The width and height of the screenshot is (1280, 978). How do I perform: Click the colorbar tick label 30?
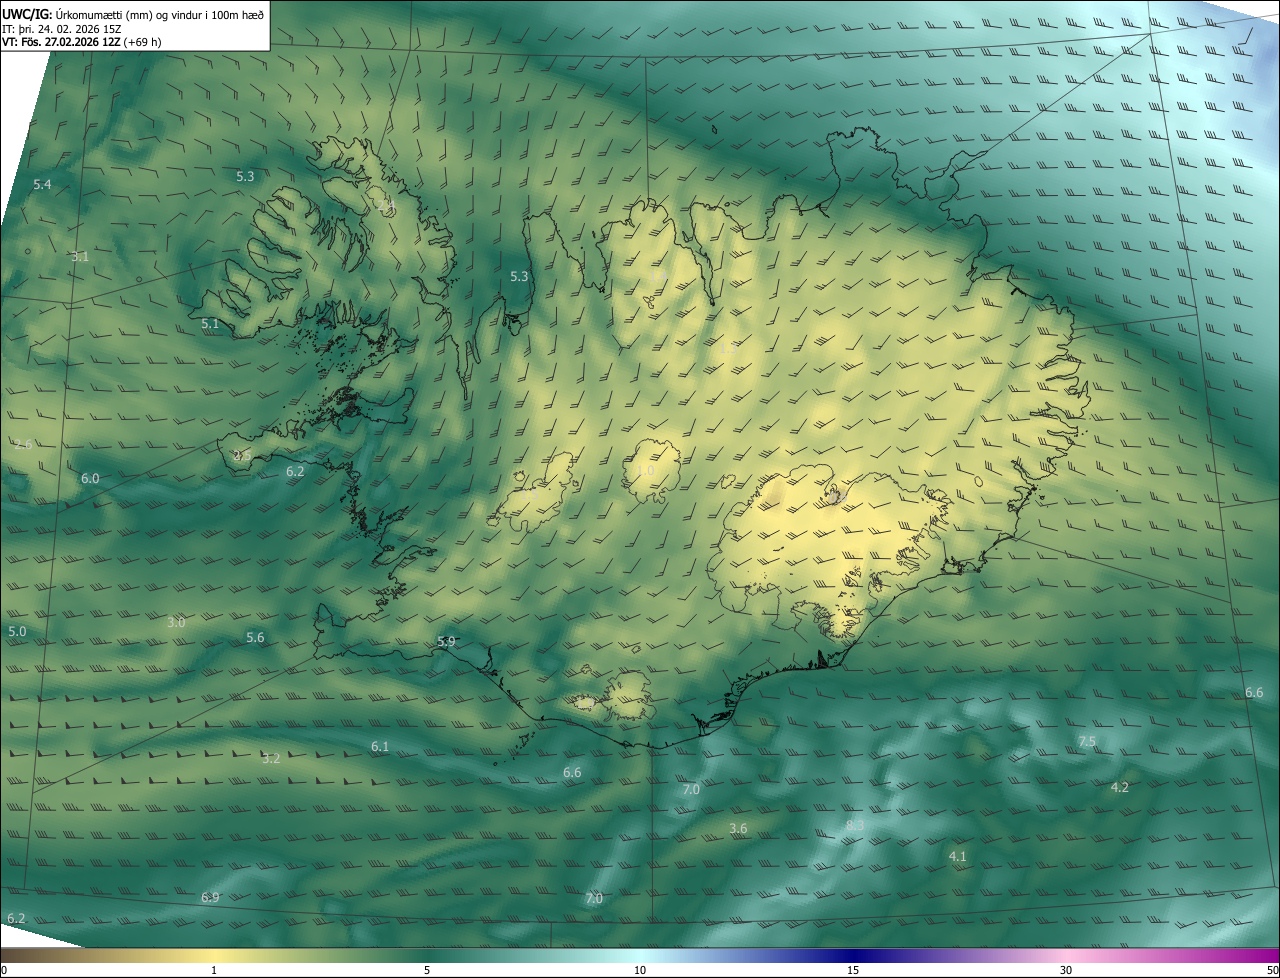click(x=1066, y=971)
